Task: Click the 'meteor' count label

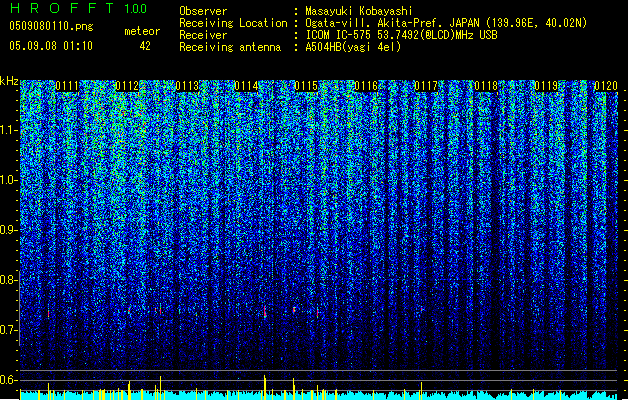Action: (x=142, y=31)
